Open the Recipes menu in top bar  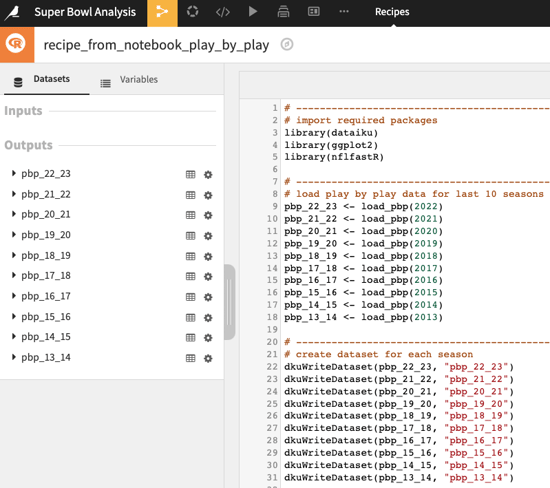click(392, 12)
